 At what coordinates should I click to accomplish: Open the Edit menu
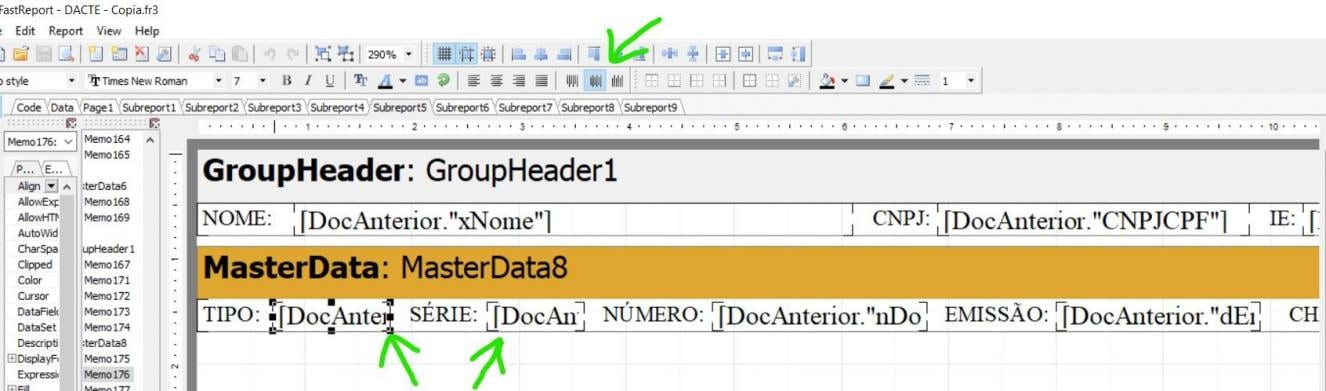(x=25, y=31)
